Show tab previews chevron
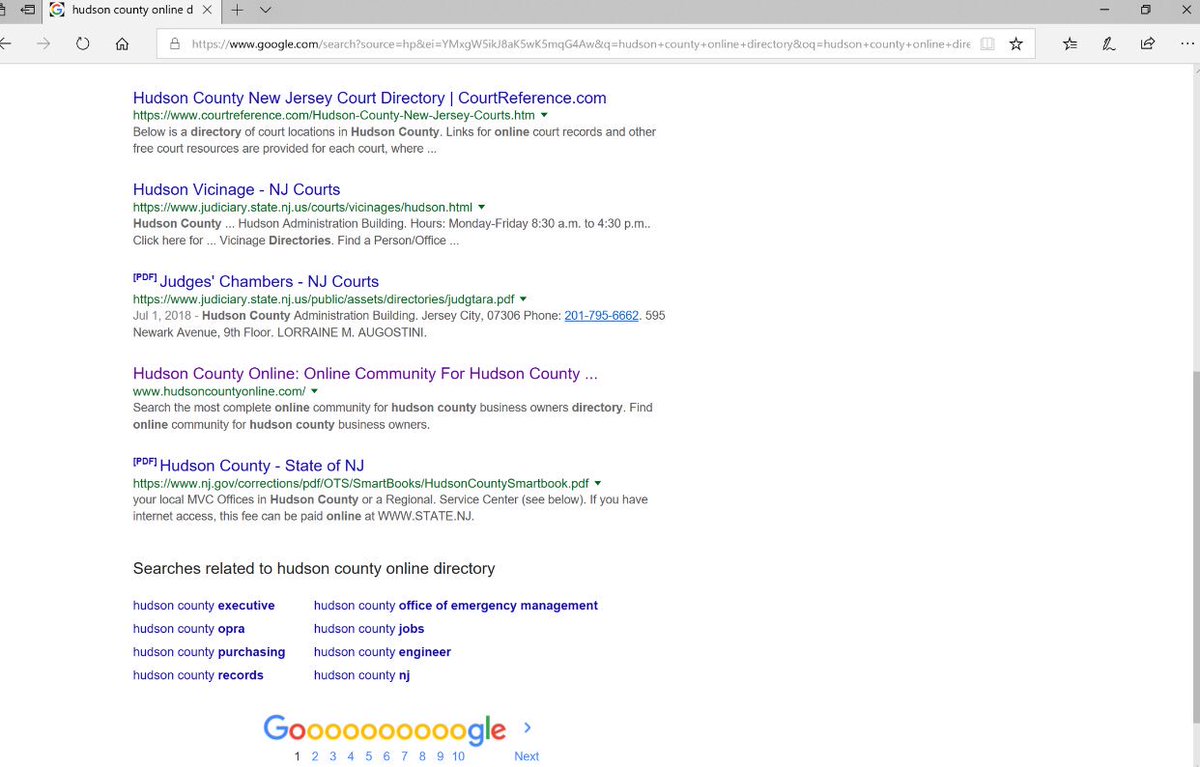This screenshot has width=1200, height=767. pos(265,10)
